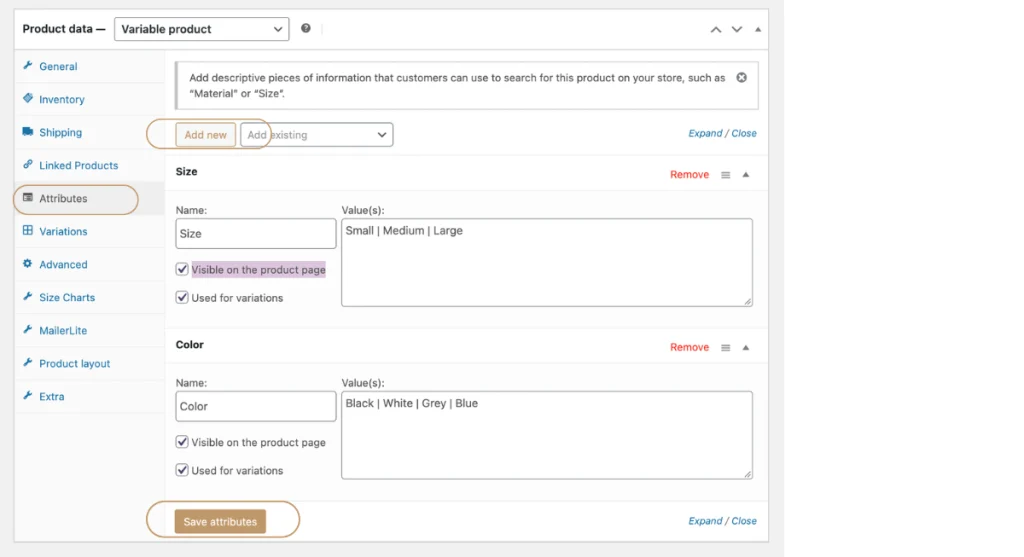
Task: Click the Color attribute heading
Action: point(189,344)
